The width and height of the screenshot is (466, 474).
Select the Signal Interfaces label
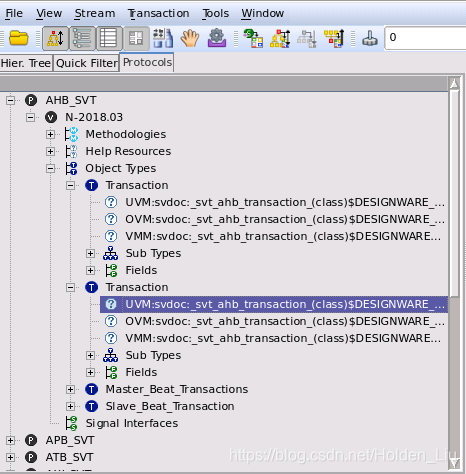(x=132, y=423)
